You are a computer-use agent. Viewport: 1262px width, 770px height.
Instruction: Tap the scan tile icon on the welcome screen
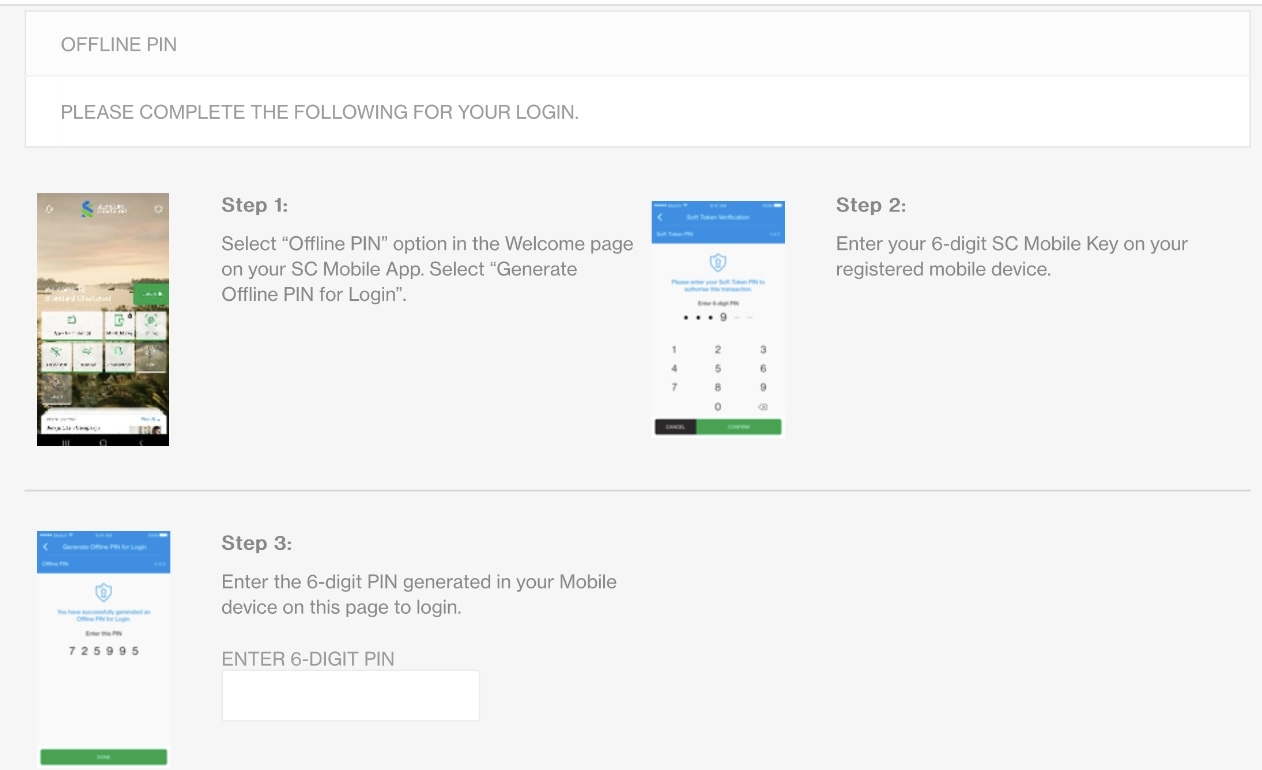coord(152,324)
